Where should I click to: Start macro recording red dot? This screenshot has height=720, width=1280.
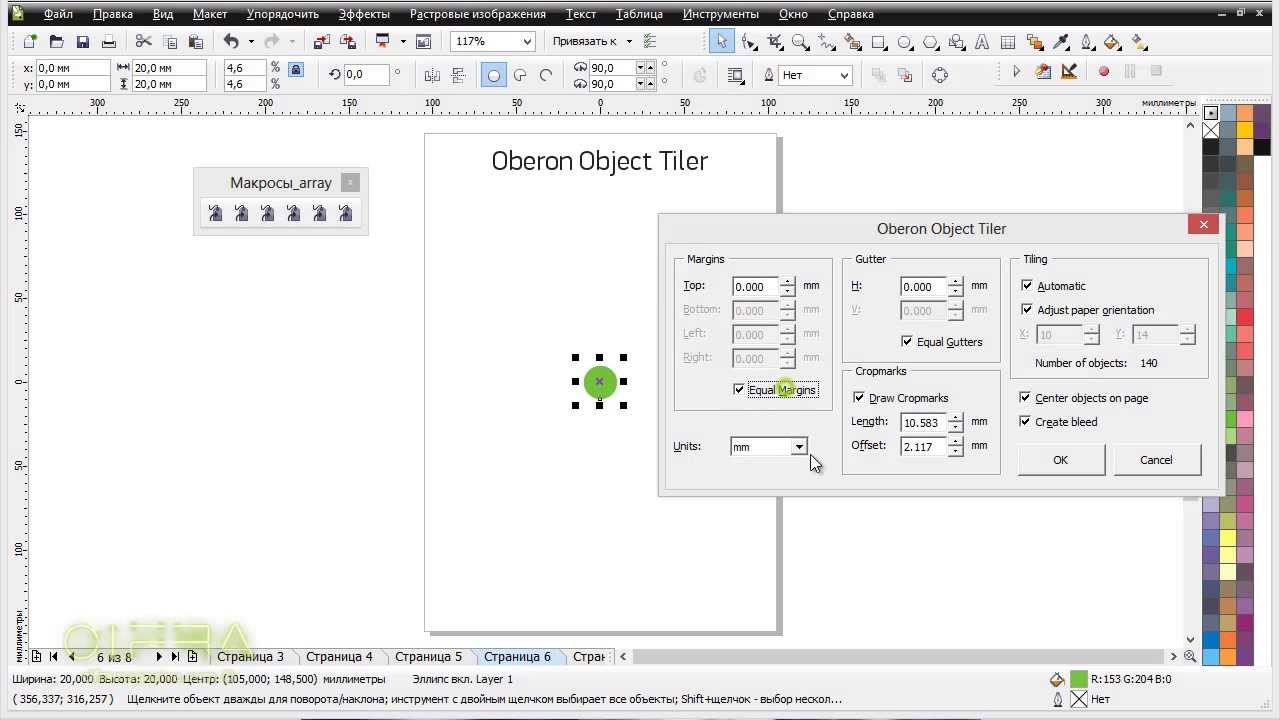tap(1104, 72)
